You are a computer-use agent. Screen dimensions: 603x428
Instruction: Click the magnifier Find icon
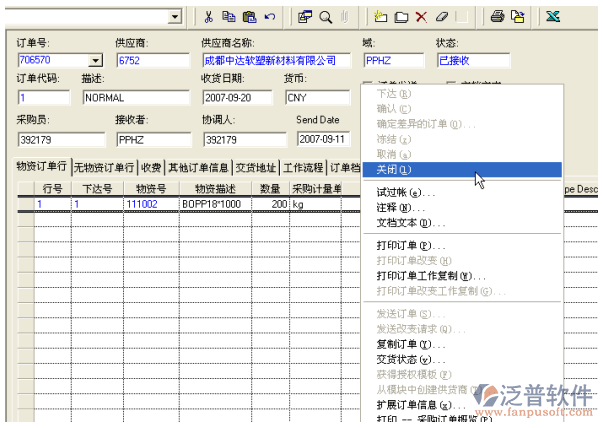pyautogui.click(x=326, y=16)
